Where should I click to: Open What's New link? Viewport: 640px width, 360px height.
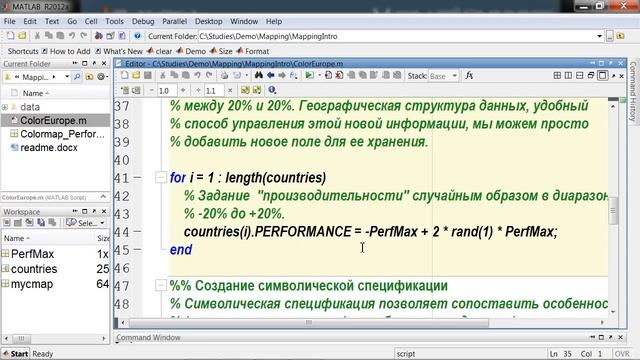119,51
